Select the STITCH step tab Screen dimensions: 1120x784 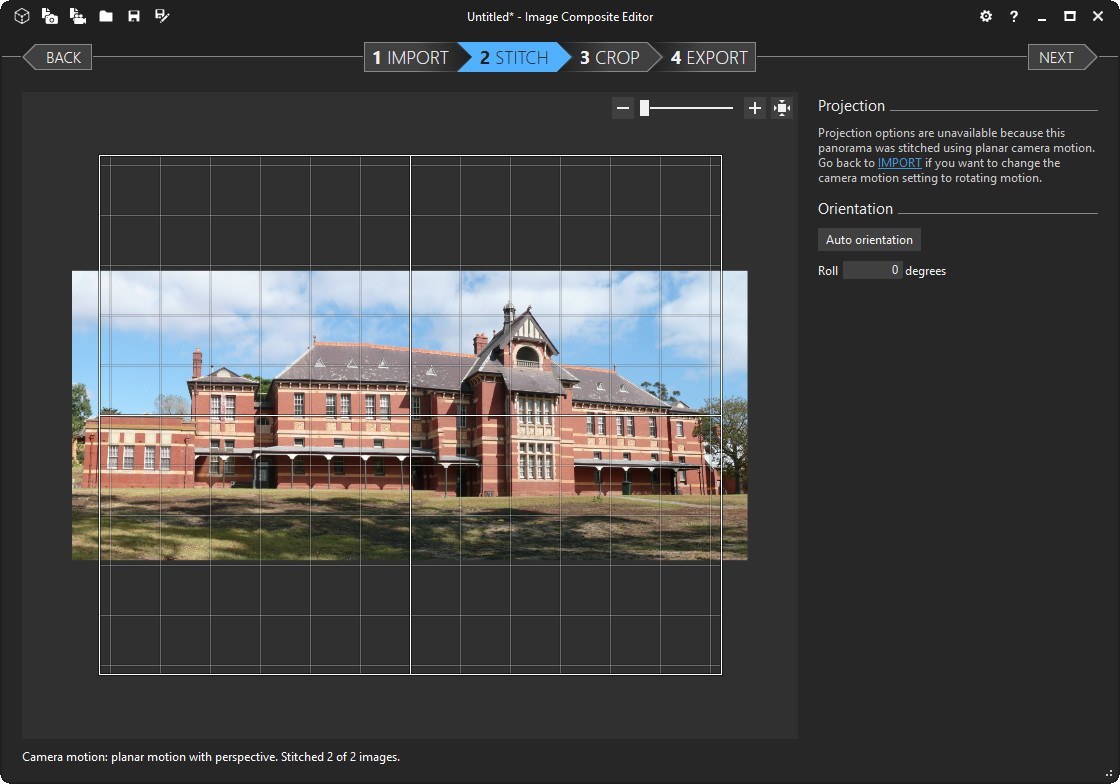click(x=512, y=57)
